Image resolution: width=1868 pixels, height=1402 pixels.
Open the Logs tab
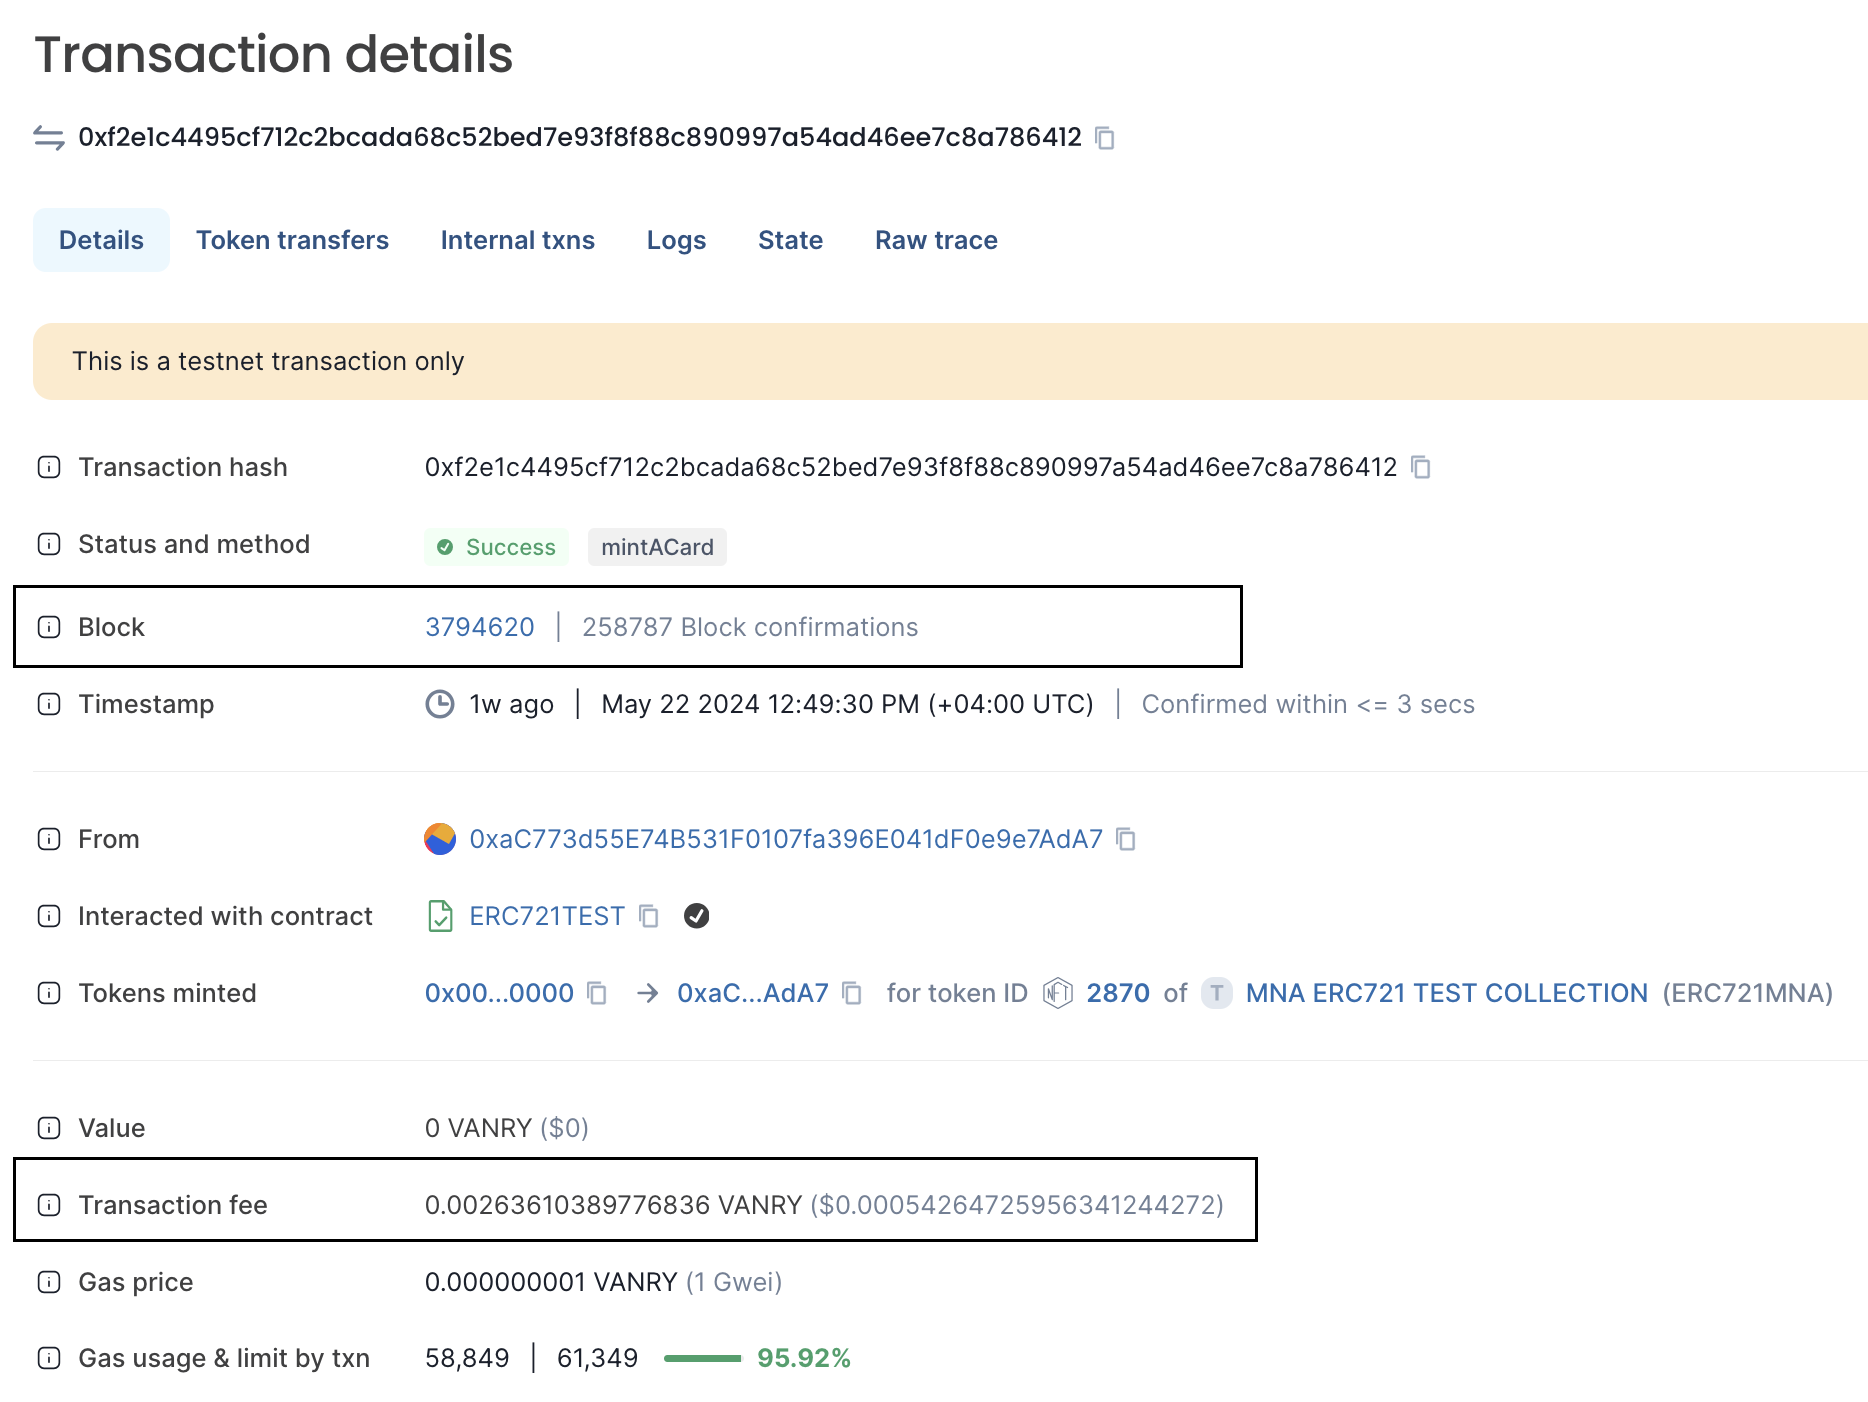point(676,240)
